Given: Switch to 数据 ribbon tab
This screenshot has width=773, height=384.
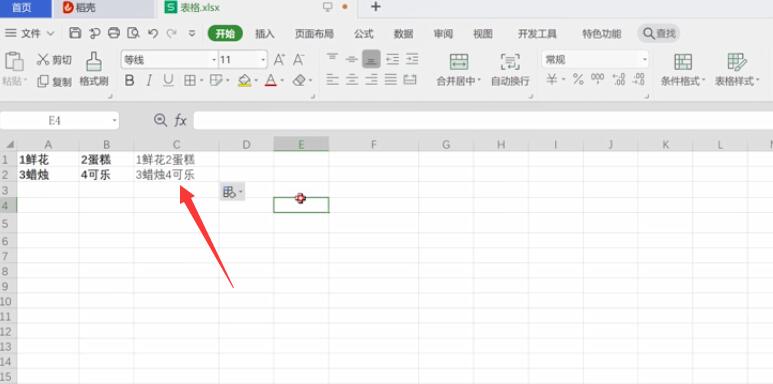Looking at the screenshot, I should click(403, 34).
